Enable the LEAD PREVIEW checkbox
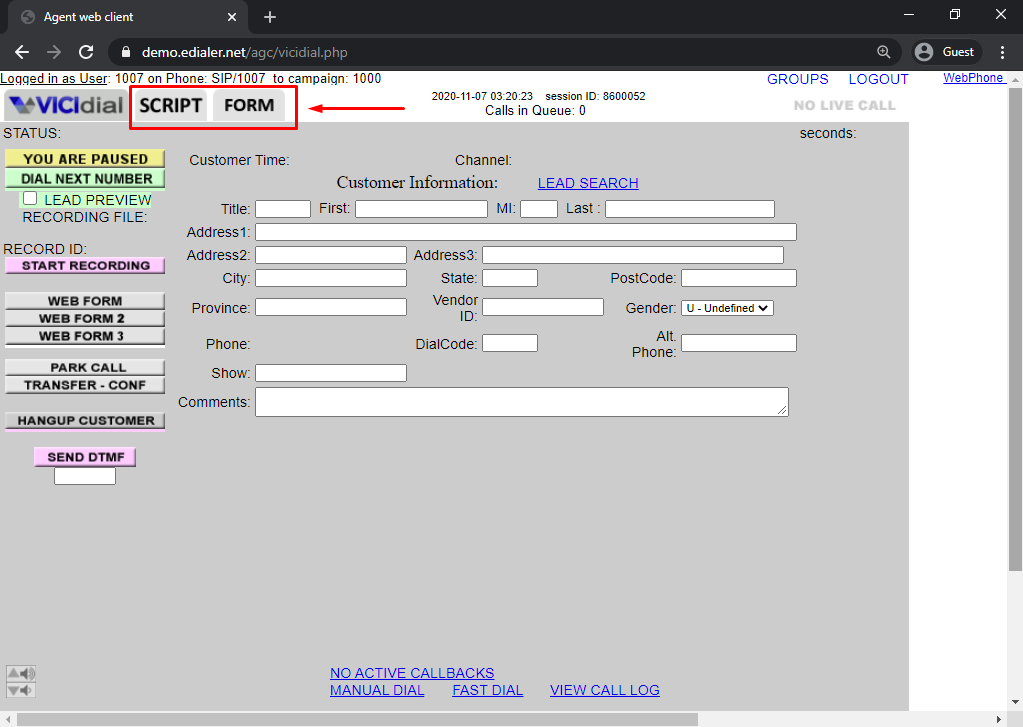The width and height of the screenshot is (1023, 727). (x=30, y=198)
